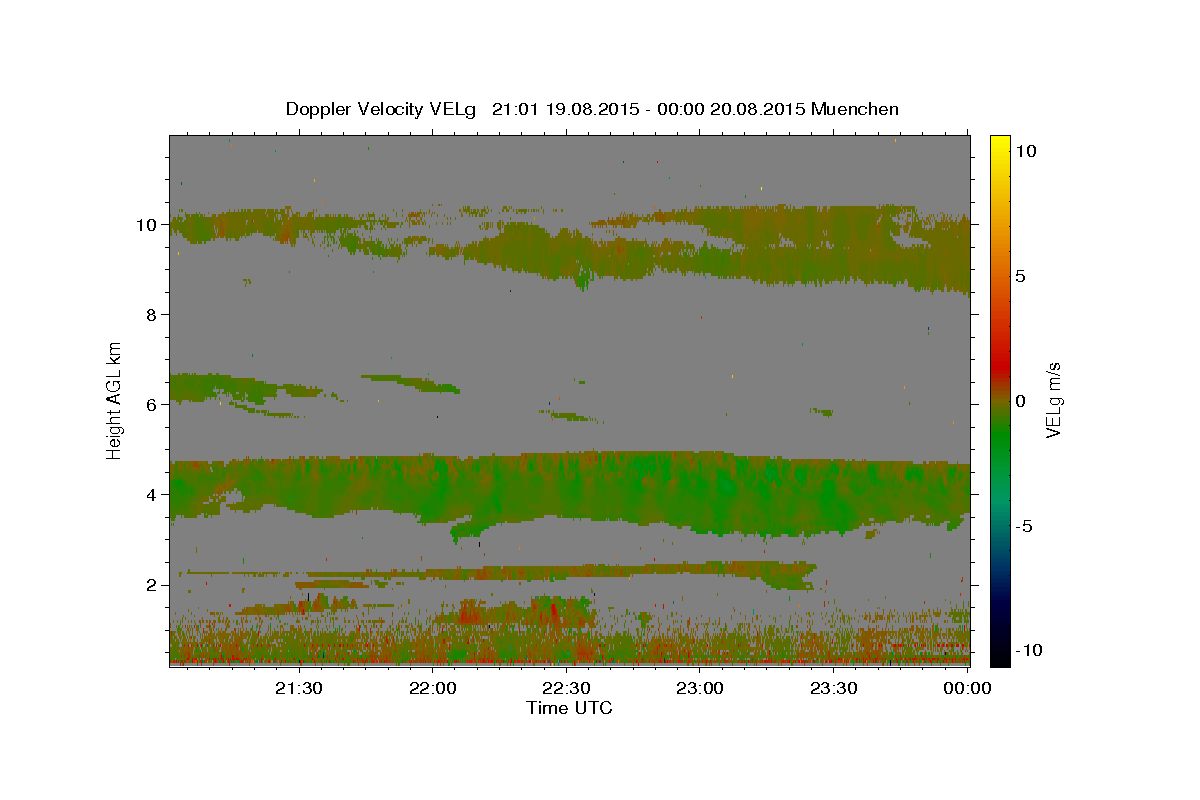Click the "Muenchen" location in the title

tap(855, 109)
